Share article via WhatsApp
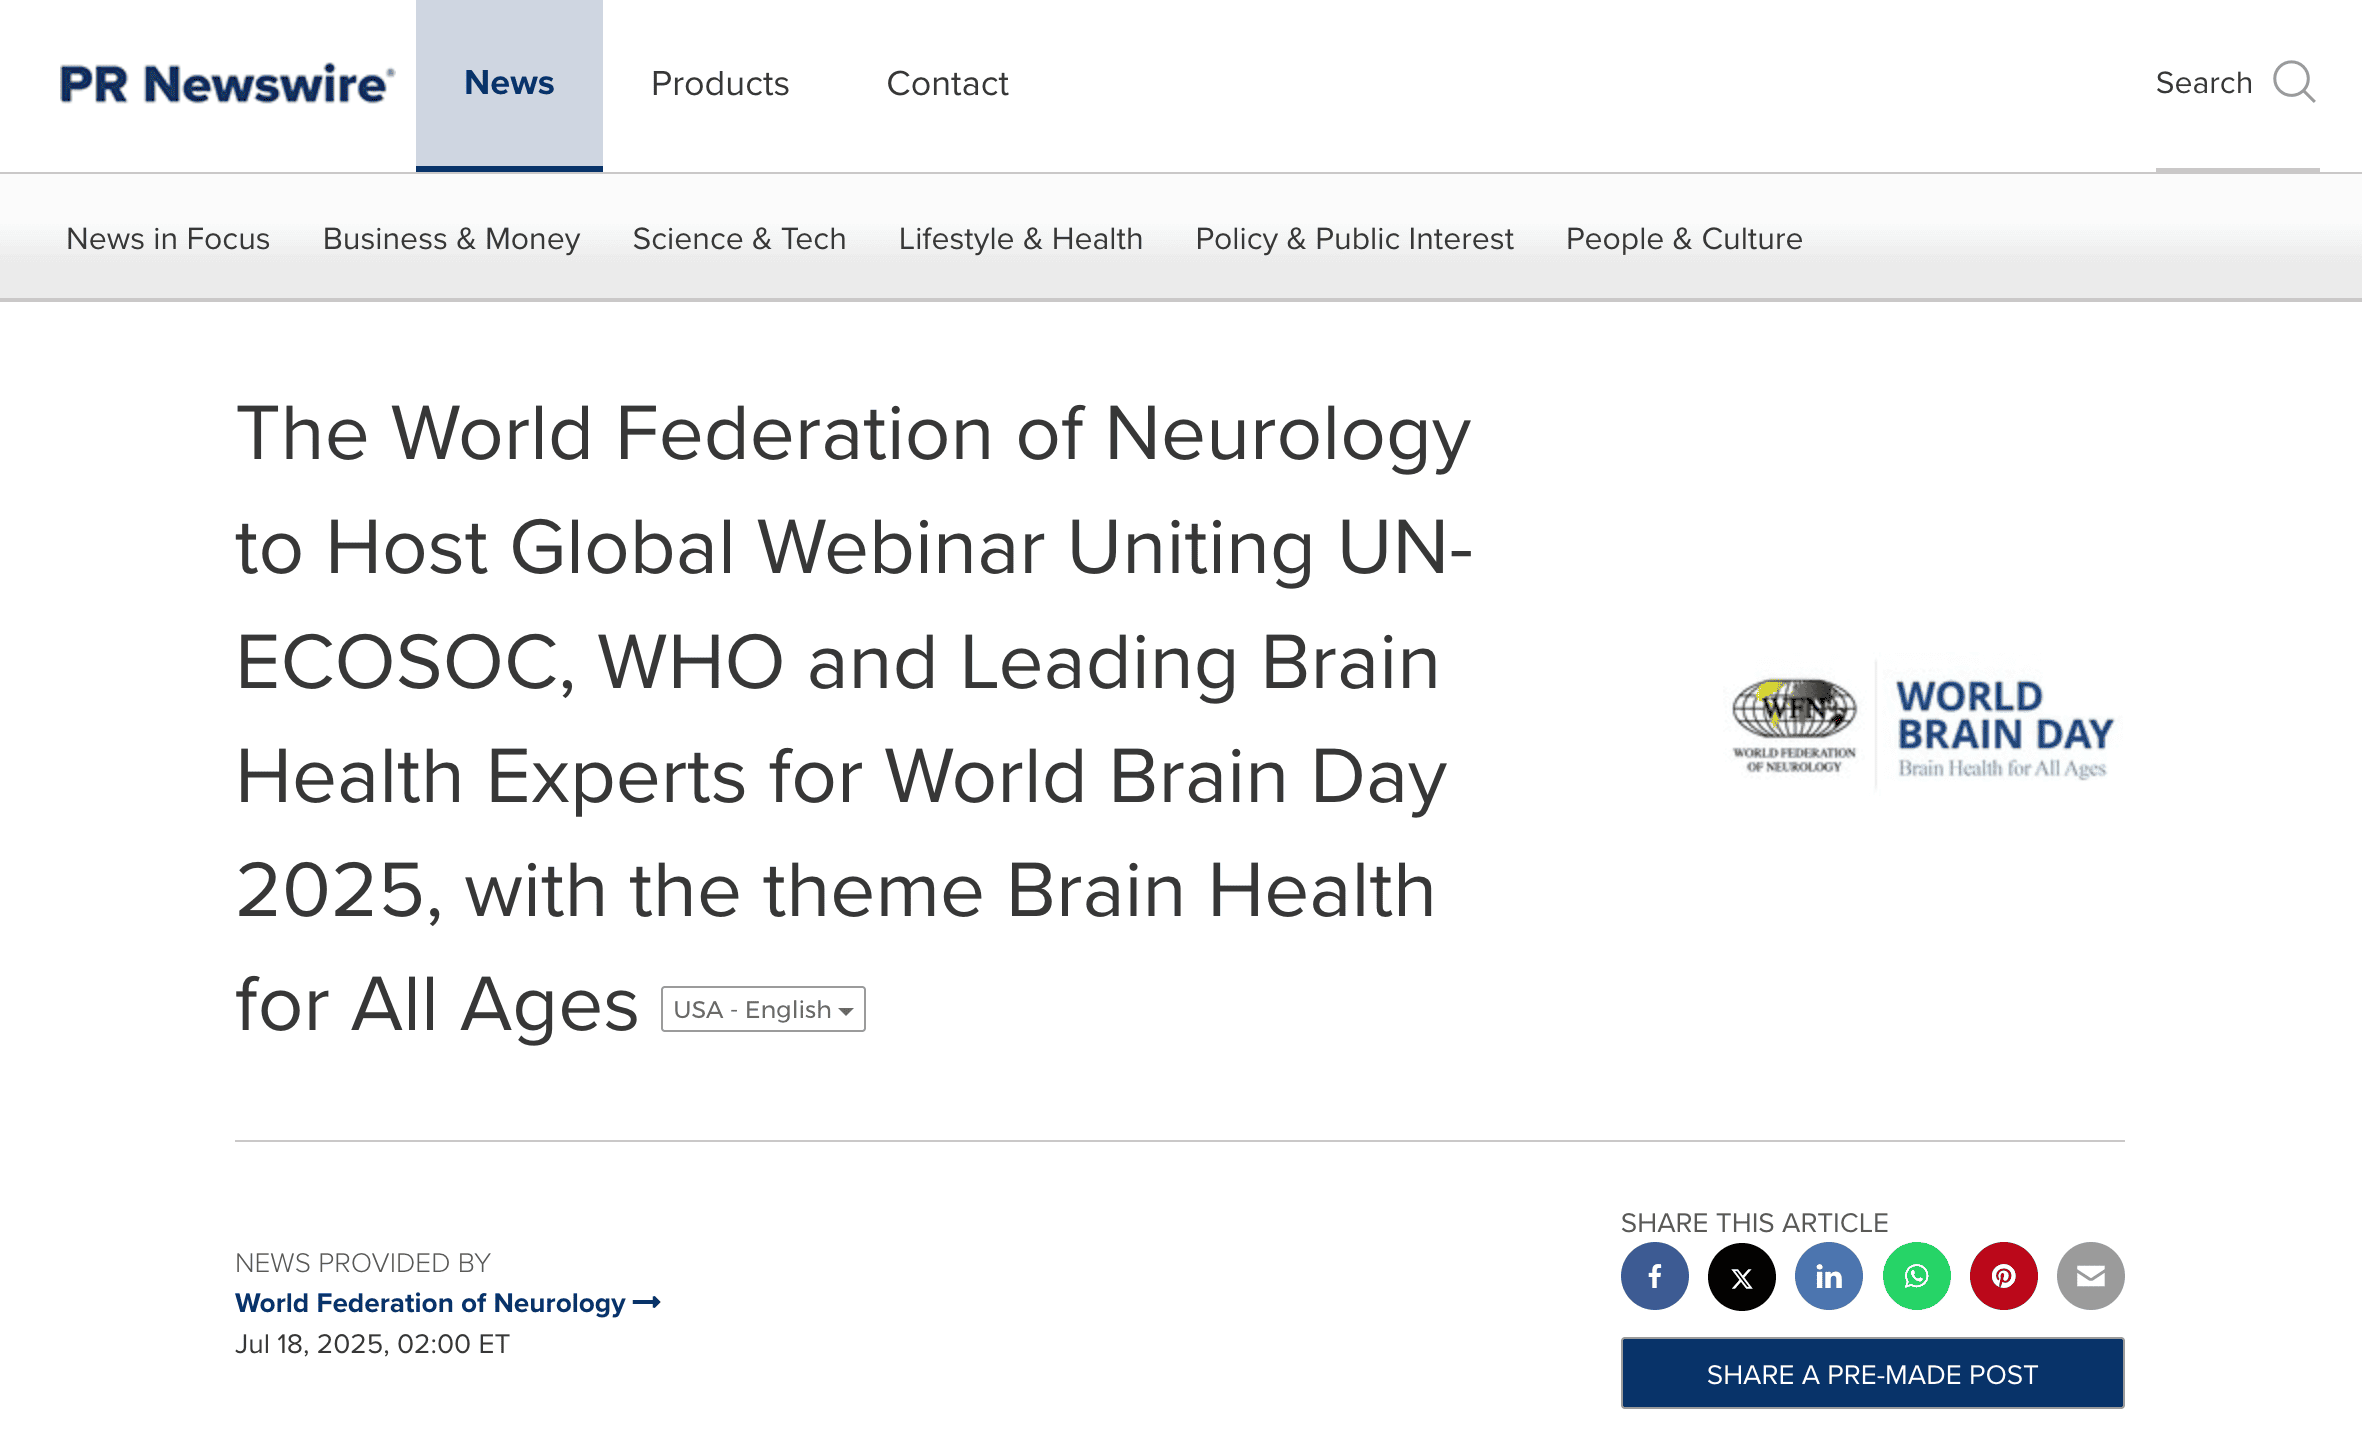This screenshot has width=2362, height=1456. [x=1916, y=1276]
